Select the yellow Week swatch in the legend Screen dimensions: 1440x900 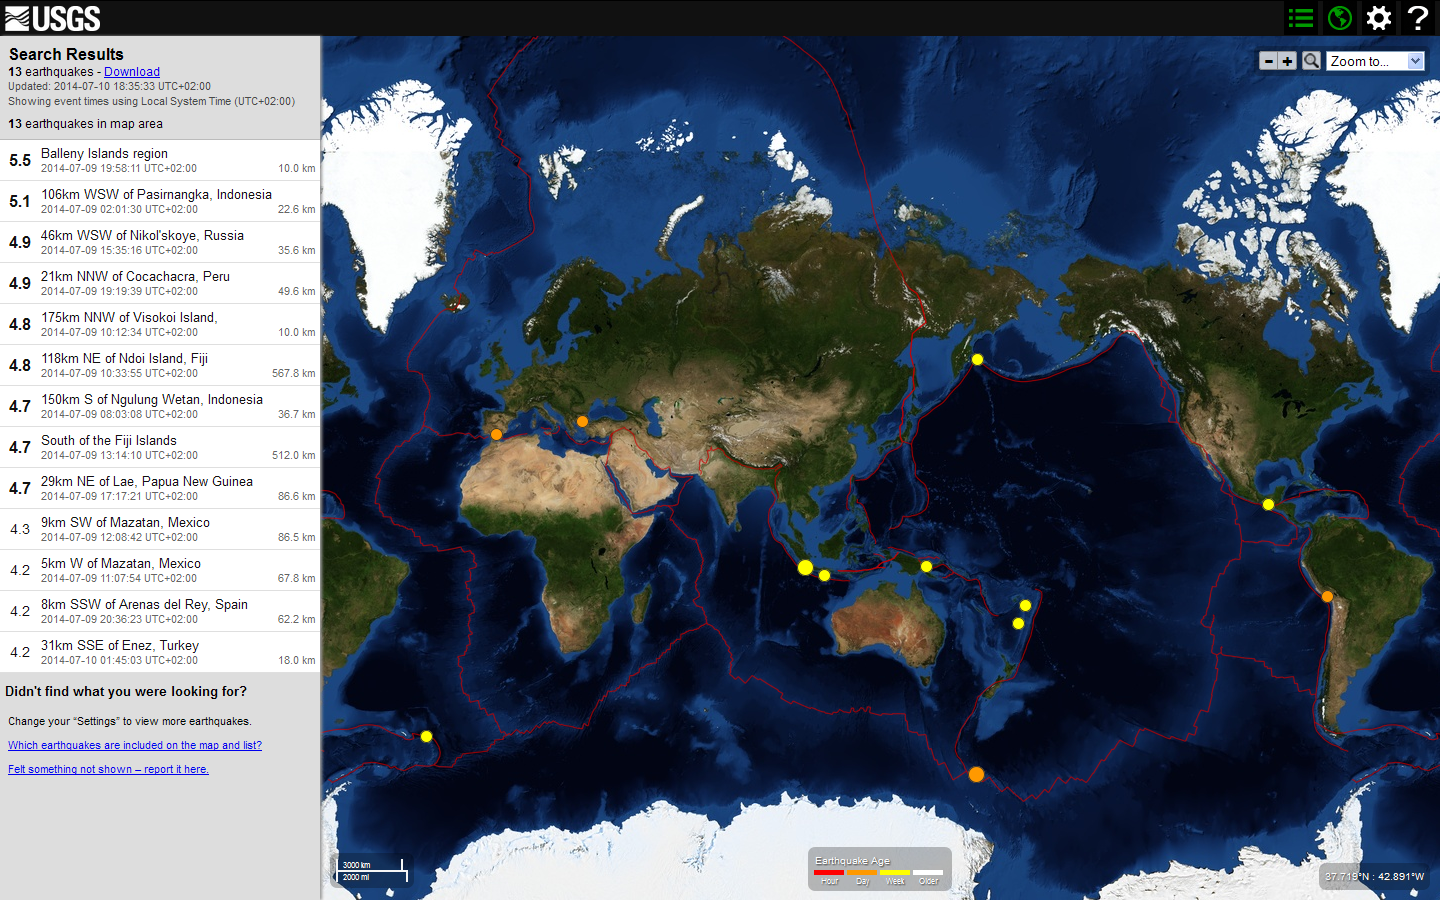[895, 872]
